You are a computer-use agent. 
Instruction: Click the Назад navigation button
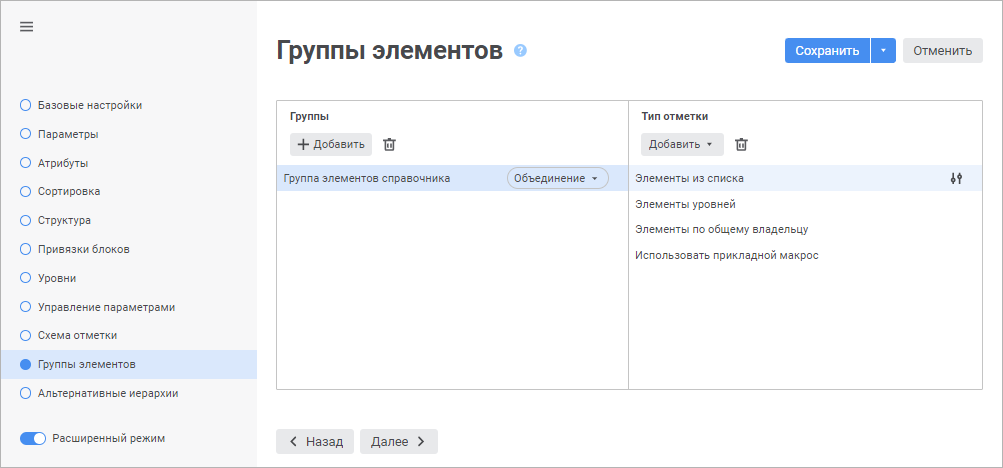point(315,441)
